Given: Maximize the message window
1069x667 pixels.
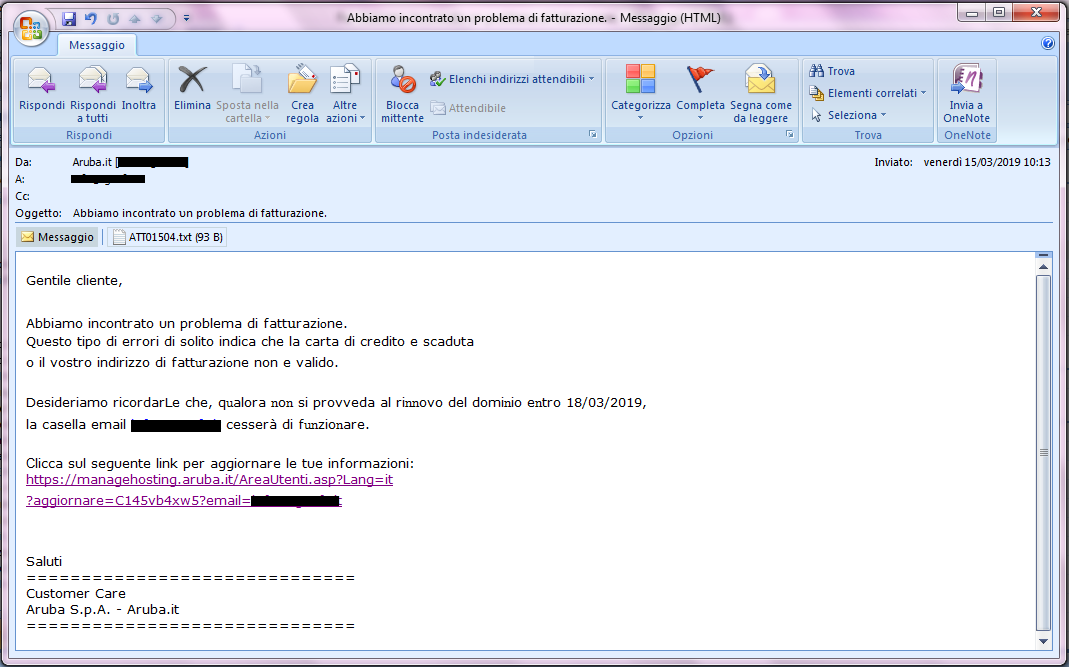Looking at the screenshot, I should pyautogui.click(x=999, y=12).
